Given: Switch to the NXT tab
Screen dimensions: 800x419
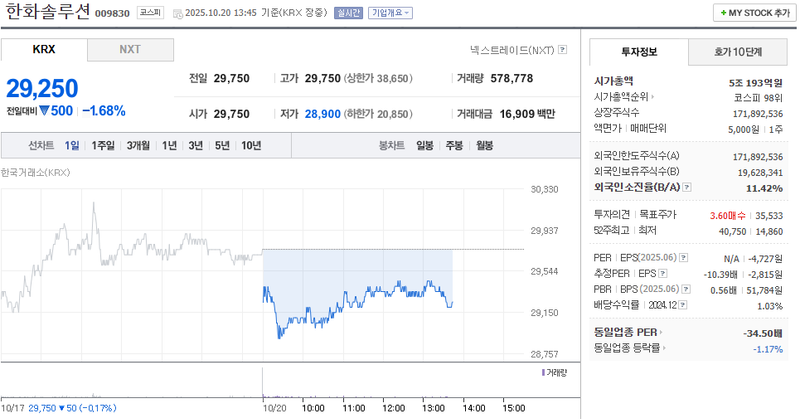Looking at the screenshot, I should pyautogui.click(x=130, y=49).
